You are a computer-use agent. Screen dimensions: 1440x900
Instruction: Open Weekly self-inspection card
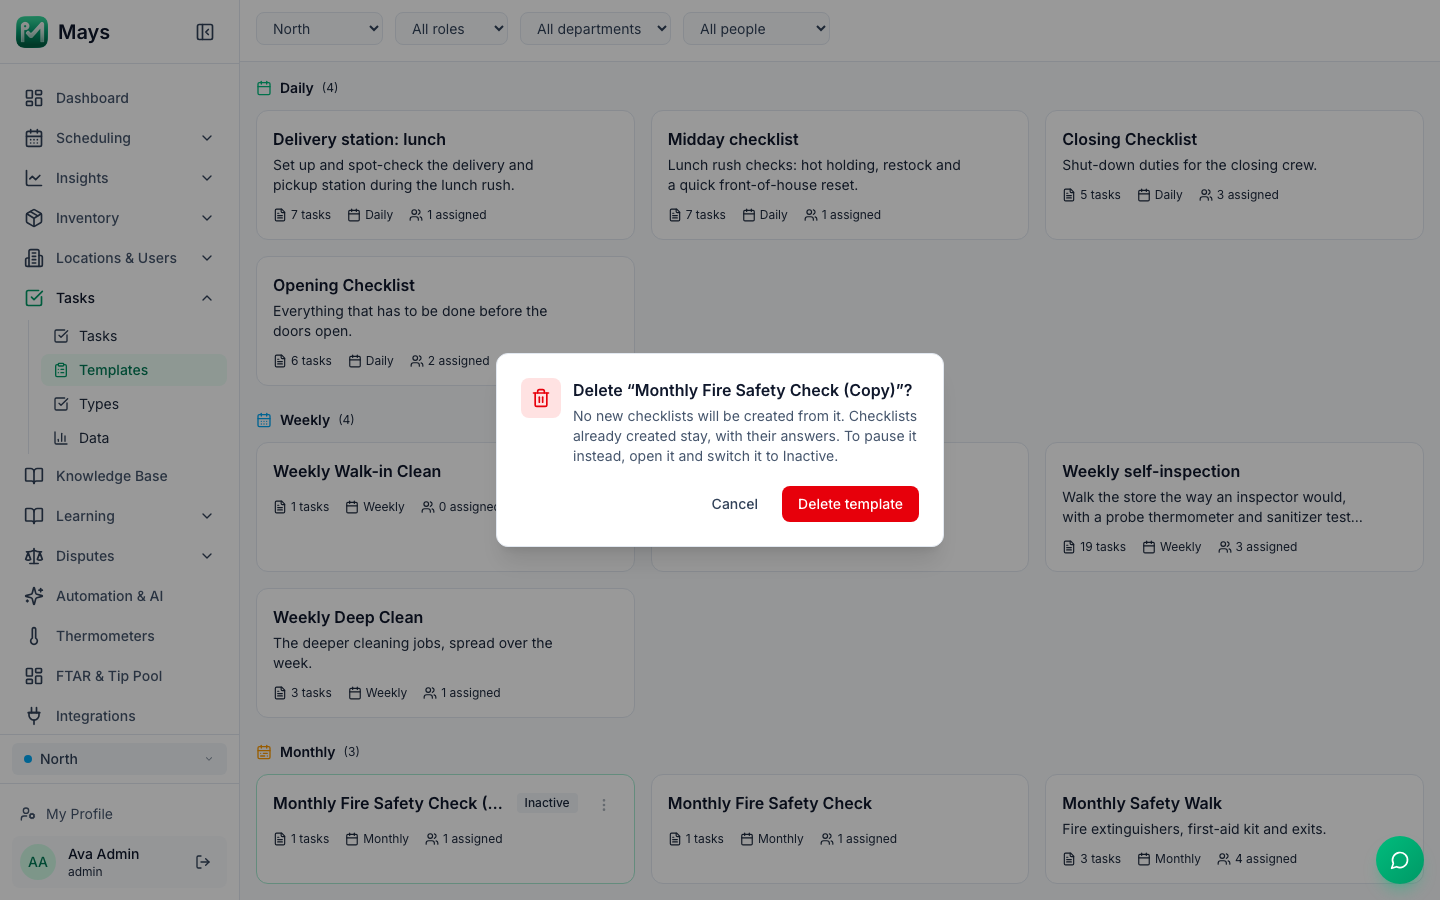tap(1234, 507)
